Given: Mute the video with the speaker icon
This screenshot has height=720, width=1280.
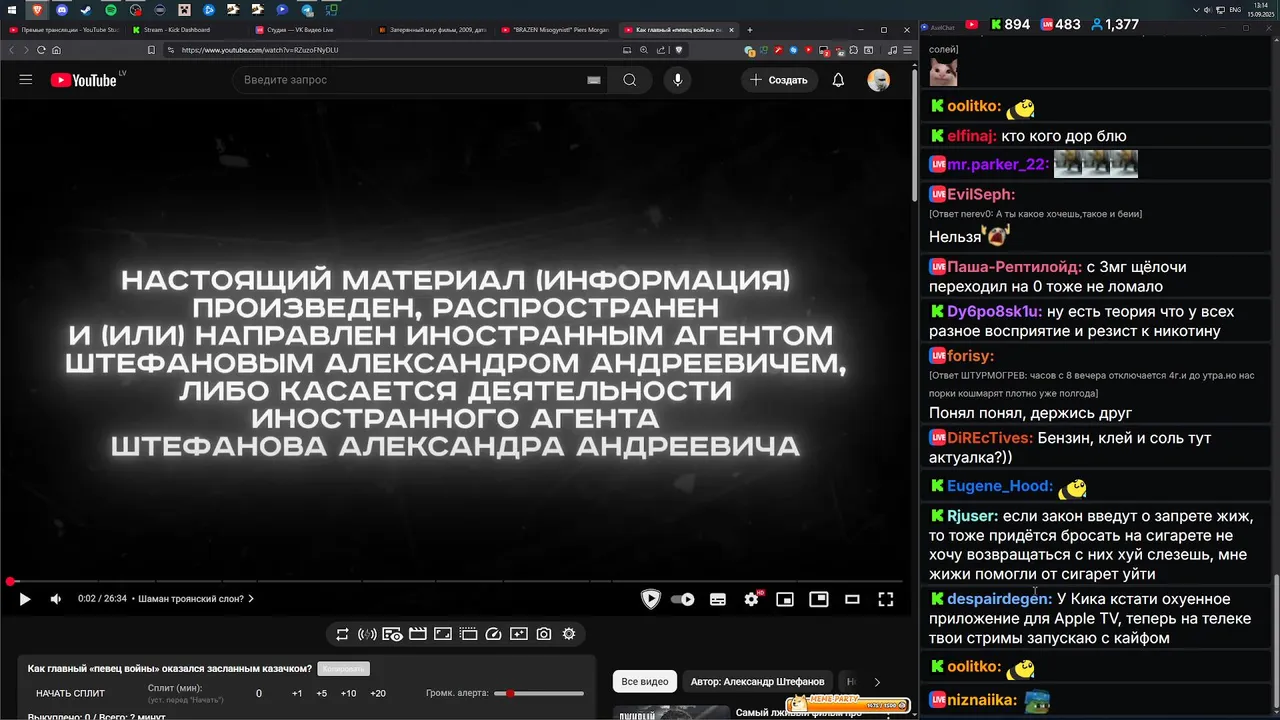Looking at the screenshot, I should click(56, 599).
